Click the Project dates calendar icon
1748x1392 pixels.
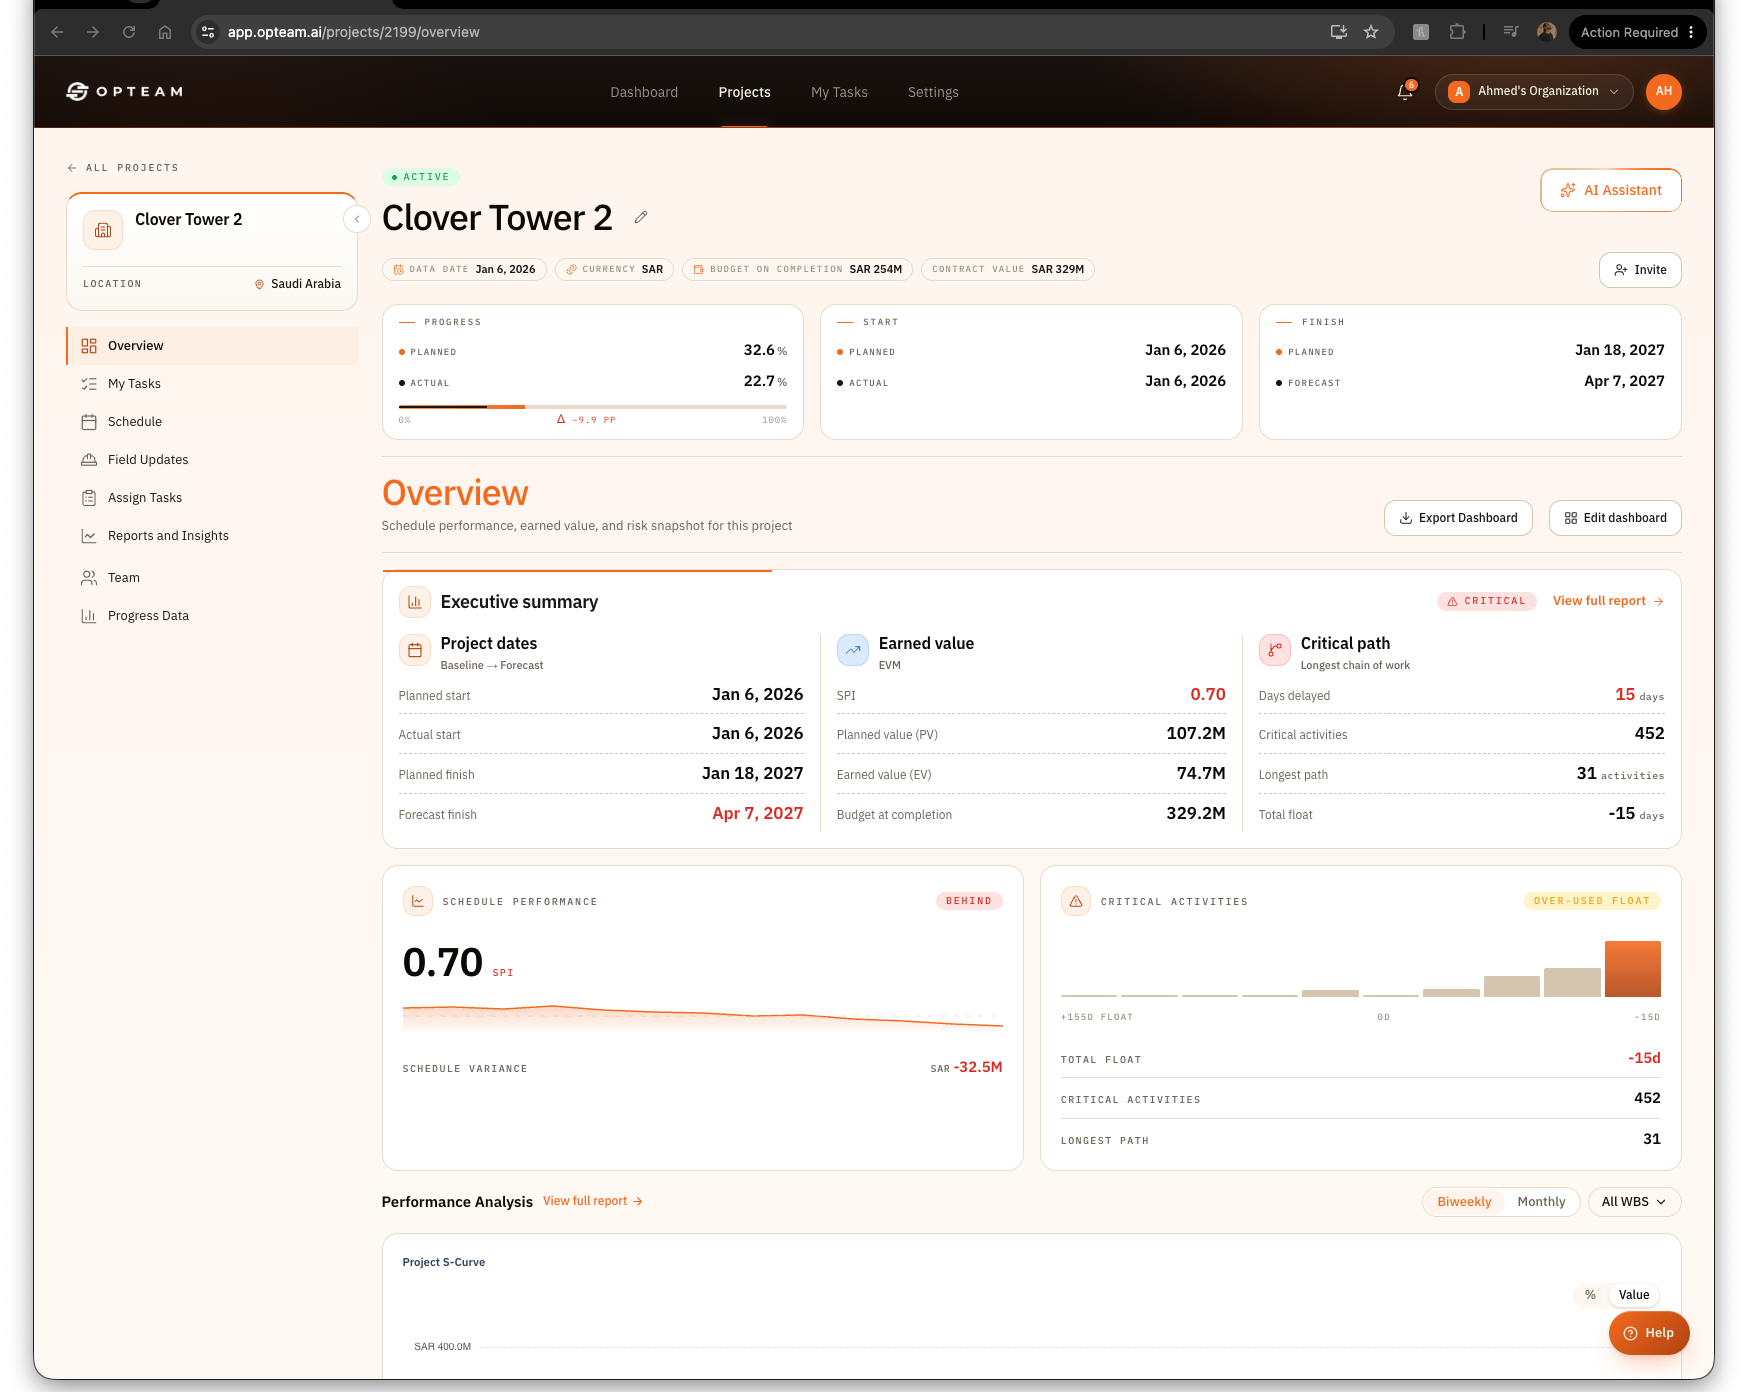pyautogui.click(x=414, y=650)
